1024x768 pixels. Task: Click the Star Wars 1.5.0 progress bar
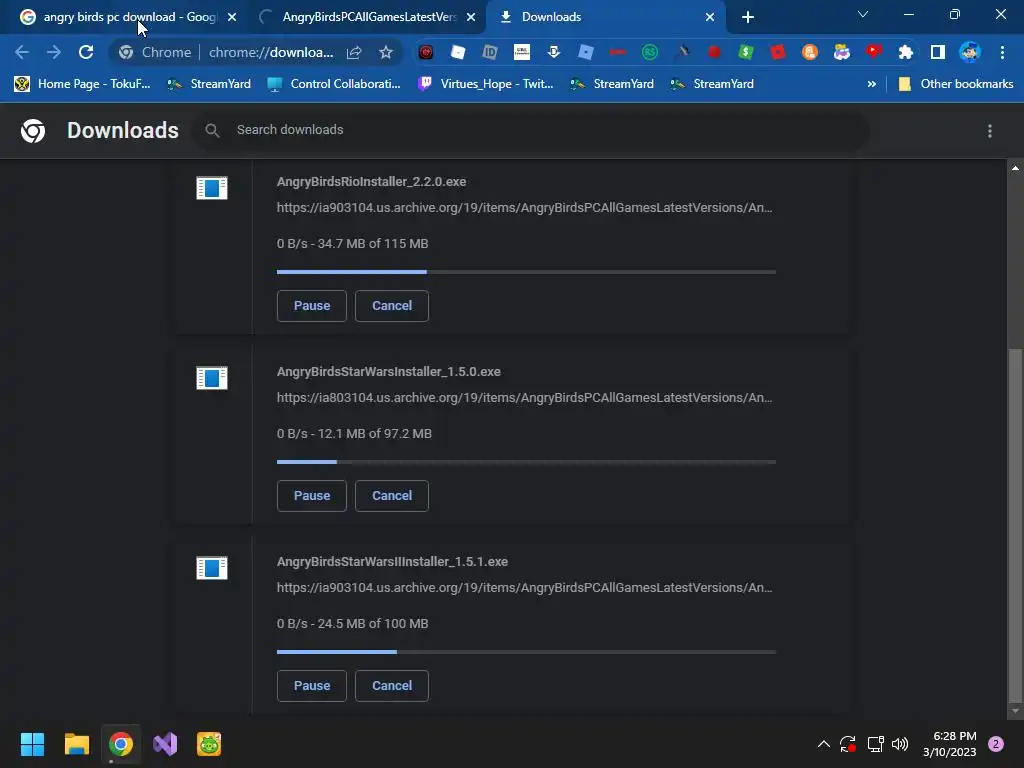[526, 462]
